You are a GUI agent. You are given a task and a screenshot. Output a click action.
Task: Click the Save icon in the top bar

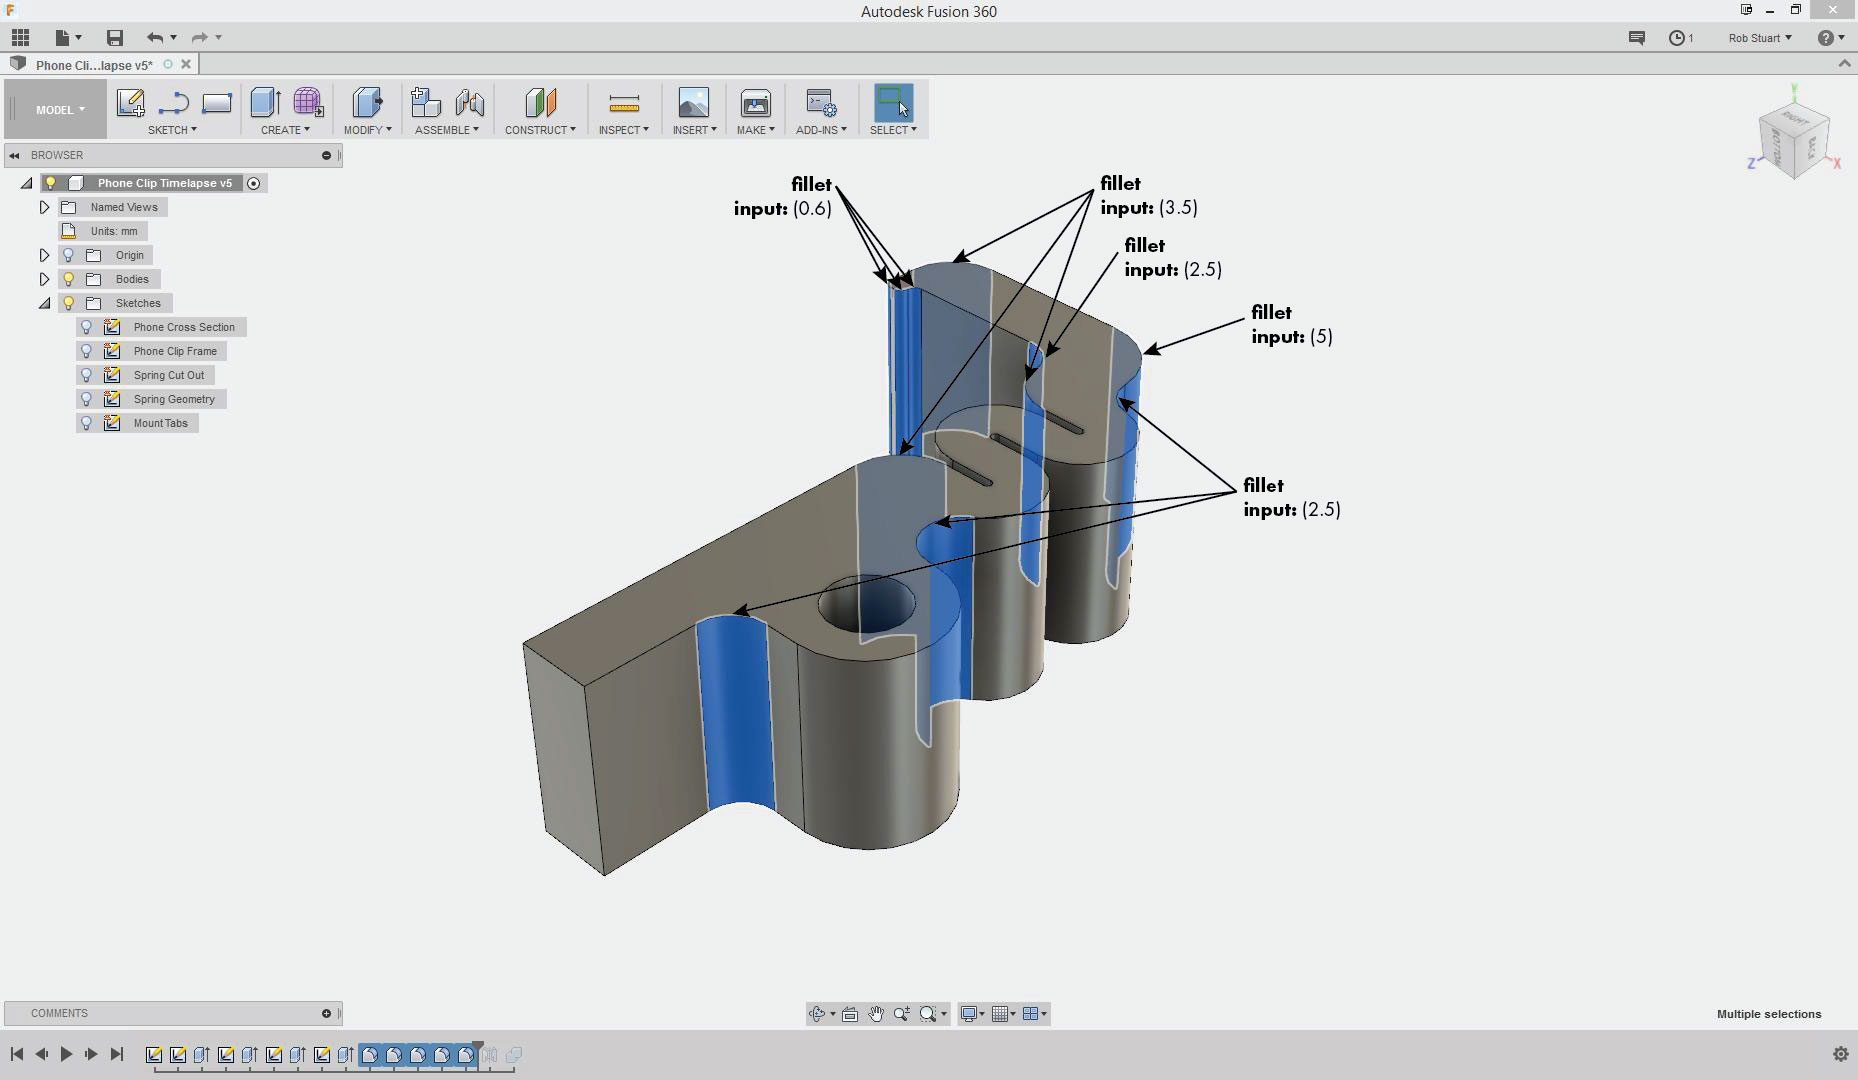115,38
